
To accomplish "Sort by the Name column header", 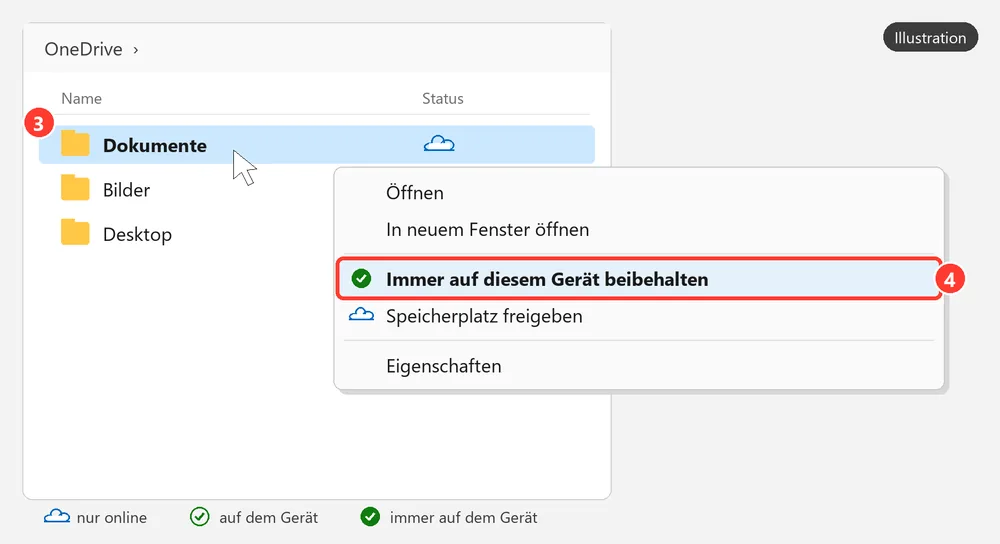I will [x=82, y=98].
